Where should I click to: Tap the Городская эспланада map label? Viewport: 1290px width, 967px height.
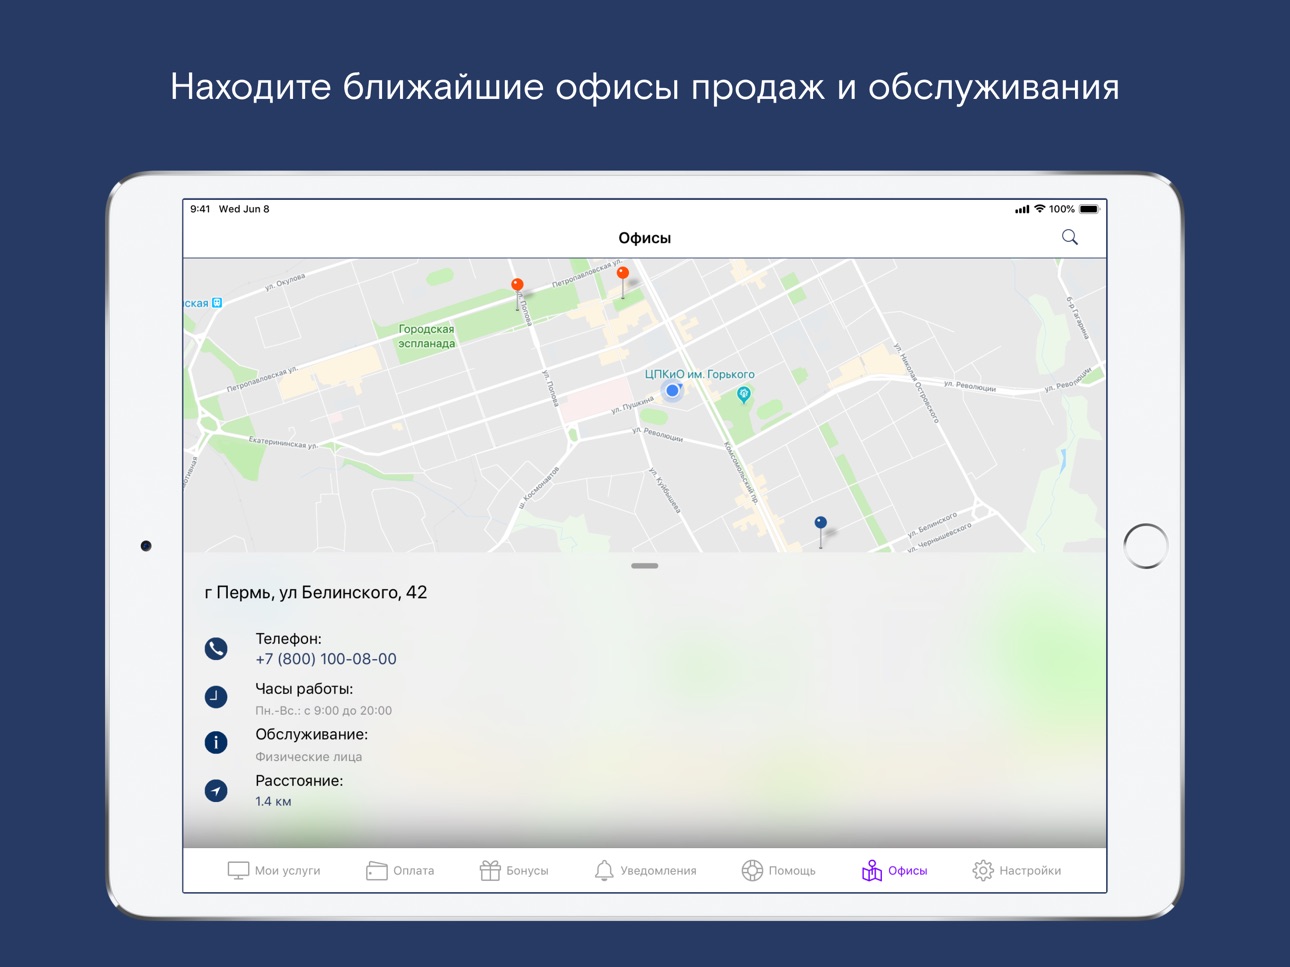(427, 336)
